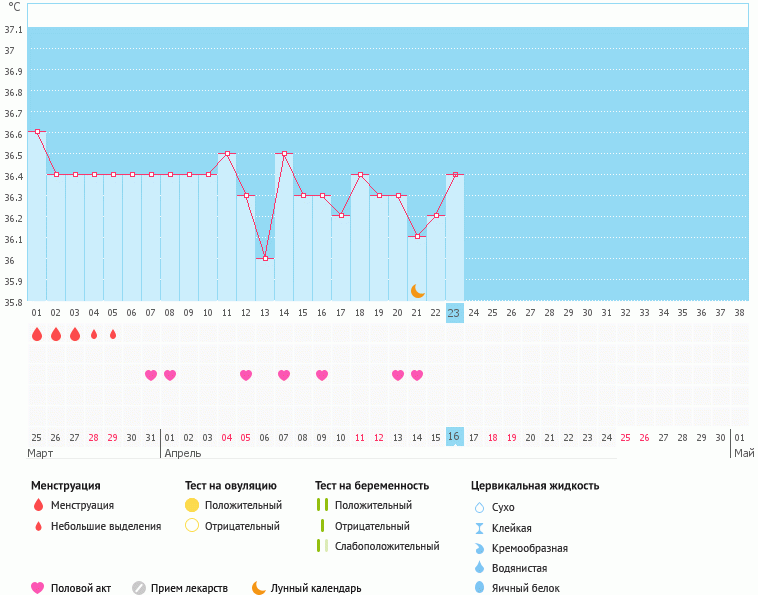758x595 pixels.
Task: Click the red date 25 before April 26
Action: pyautogui.click(x=626, y=437)
